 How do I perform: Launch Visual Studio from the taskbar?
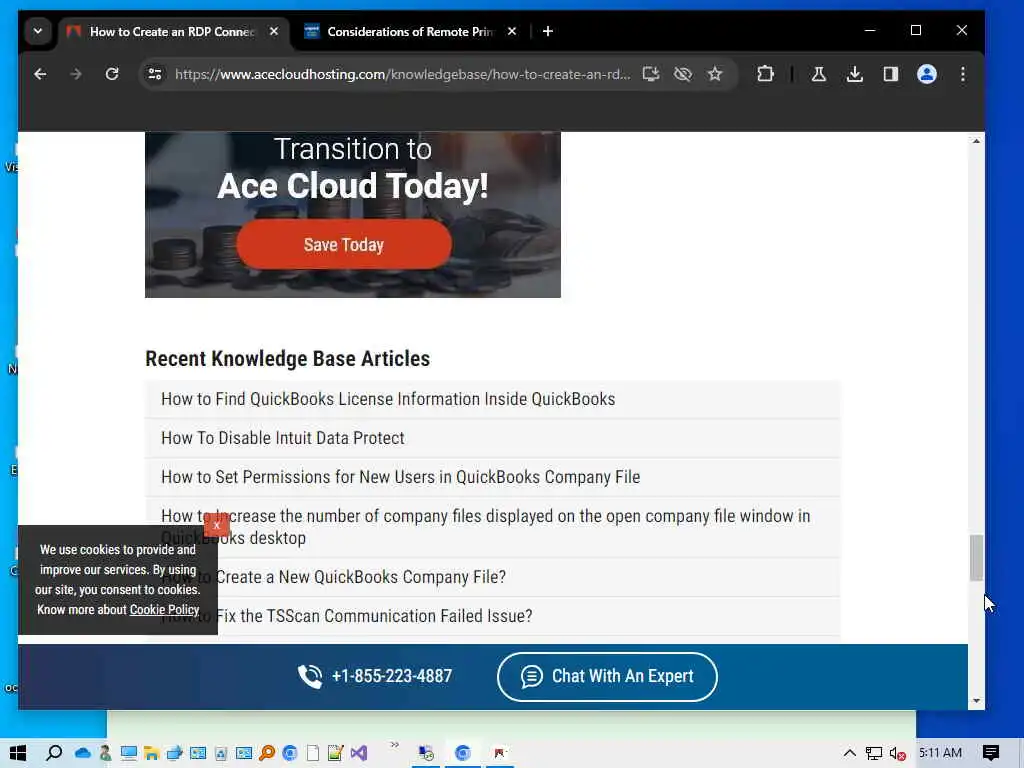point(359,754)
